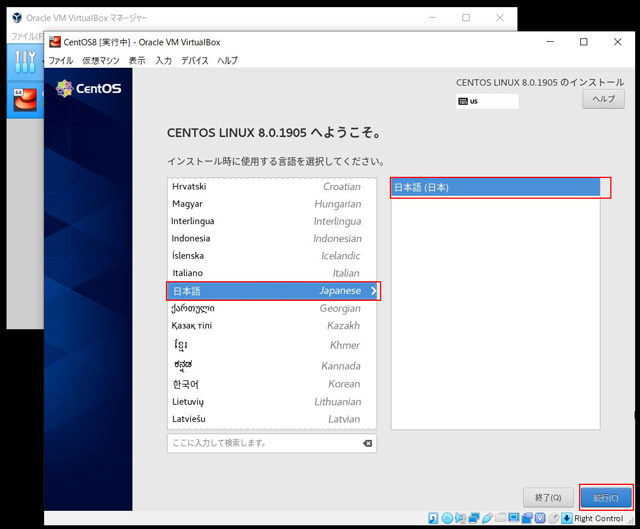The height and width of the screenshot is (529, 640).
Task: Open the 表示 menu
Action: (137, 60)
